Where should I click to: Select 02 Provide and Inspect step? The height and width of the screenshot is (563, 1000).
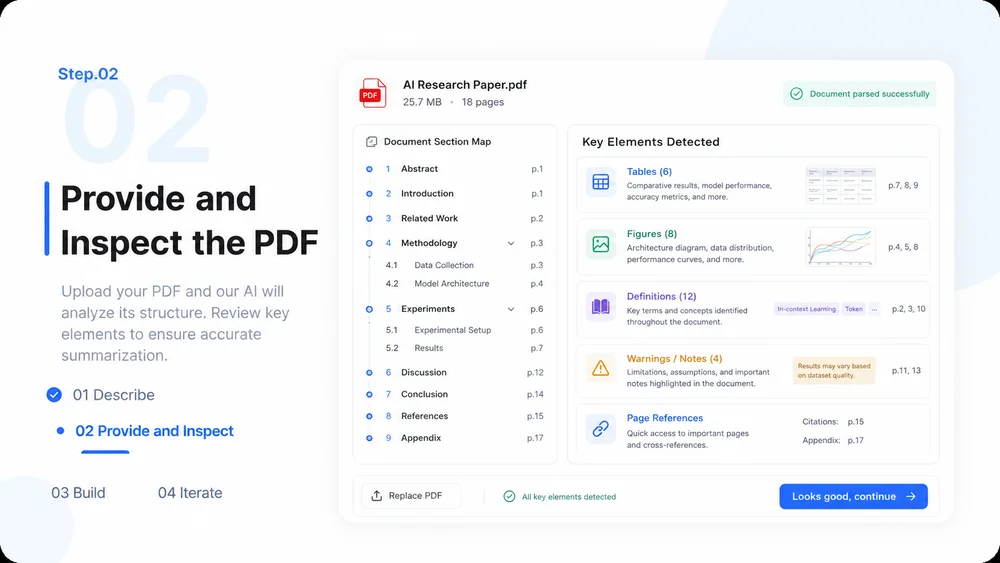[154, 431]
